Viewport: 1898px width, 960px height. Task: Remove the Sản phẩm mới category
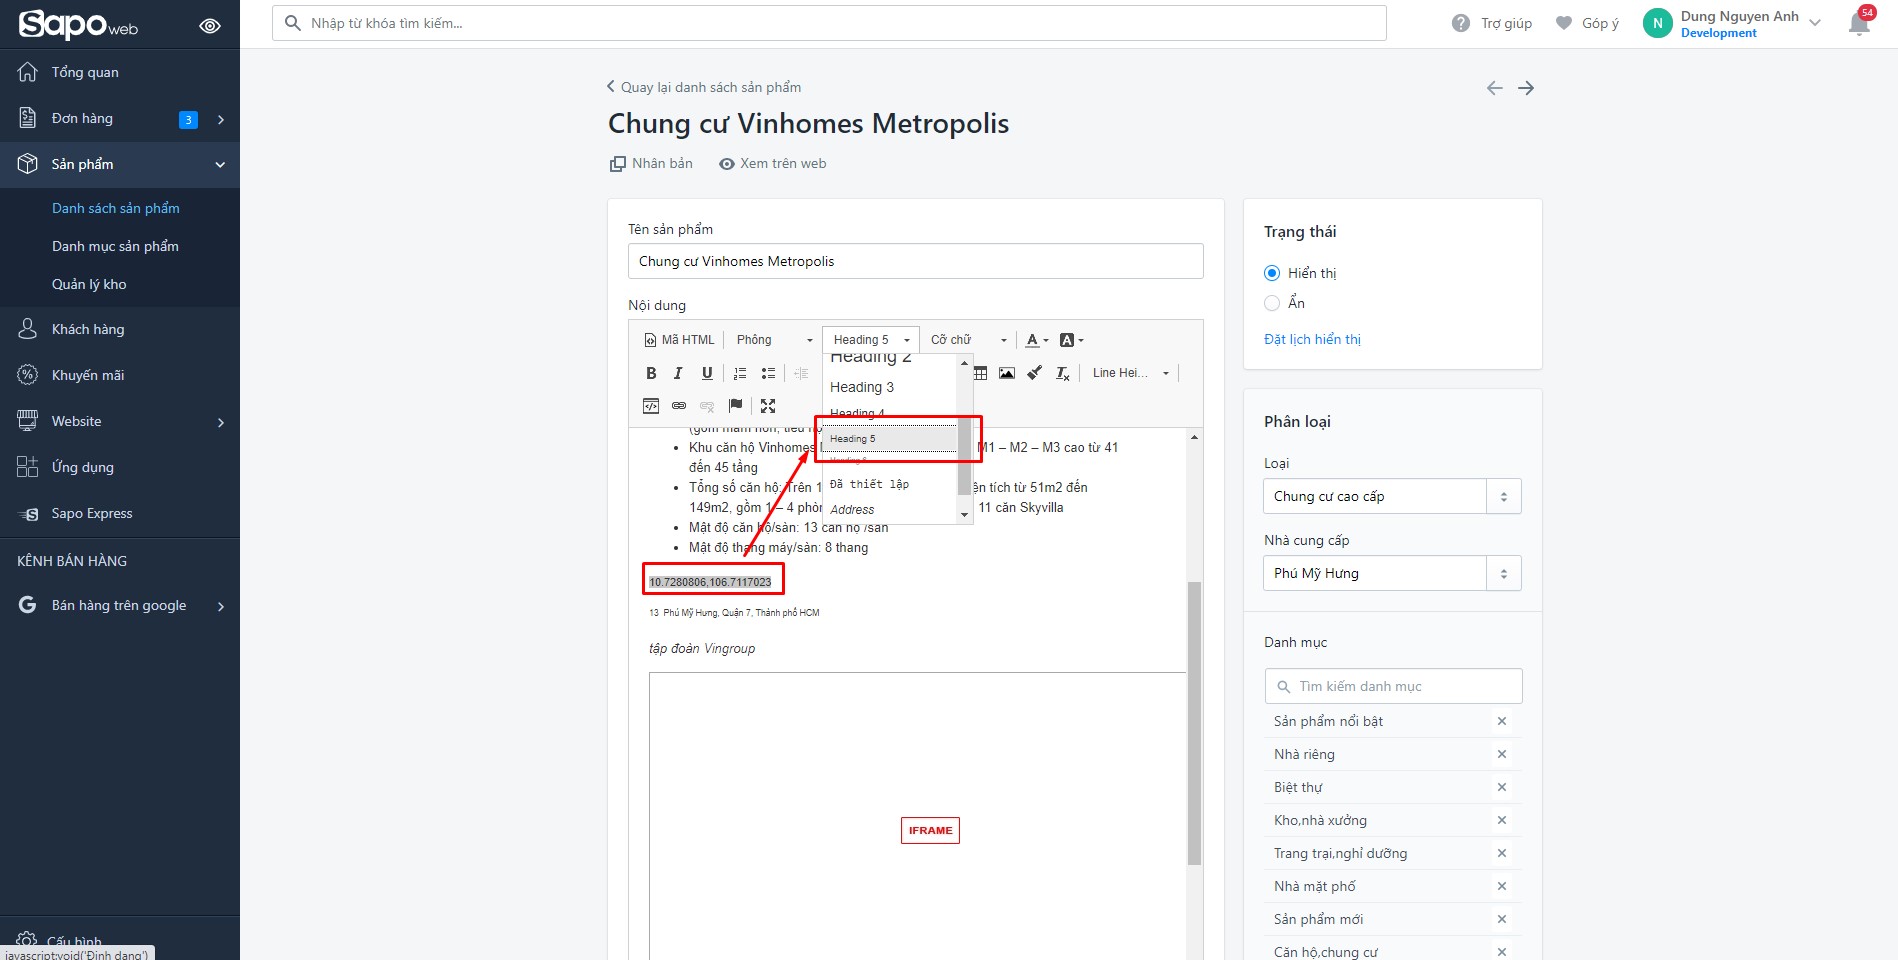tap(1501, 919)
